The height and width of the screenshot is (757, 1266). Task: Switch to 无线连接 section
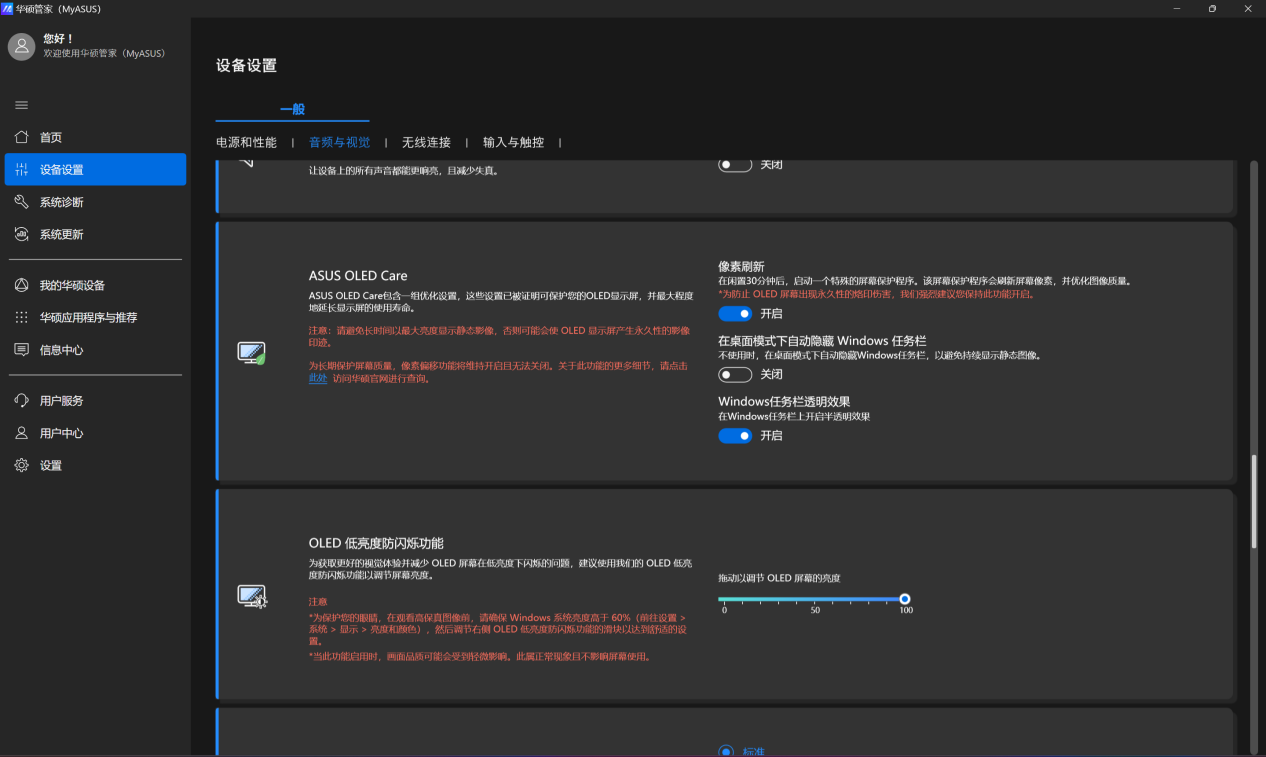pyautogui.click(x=426, y=143)
